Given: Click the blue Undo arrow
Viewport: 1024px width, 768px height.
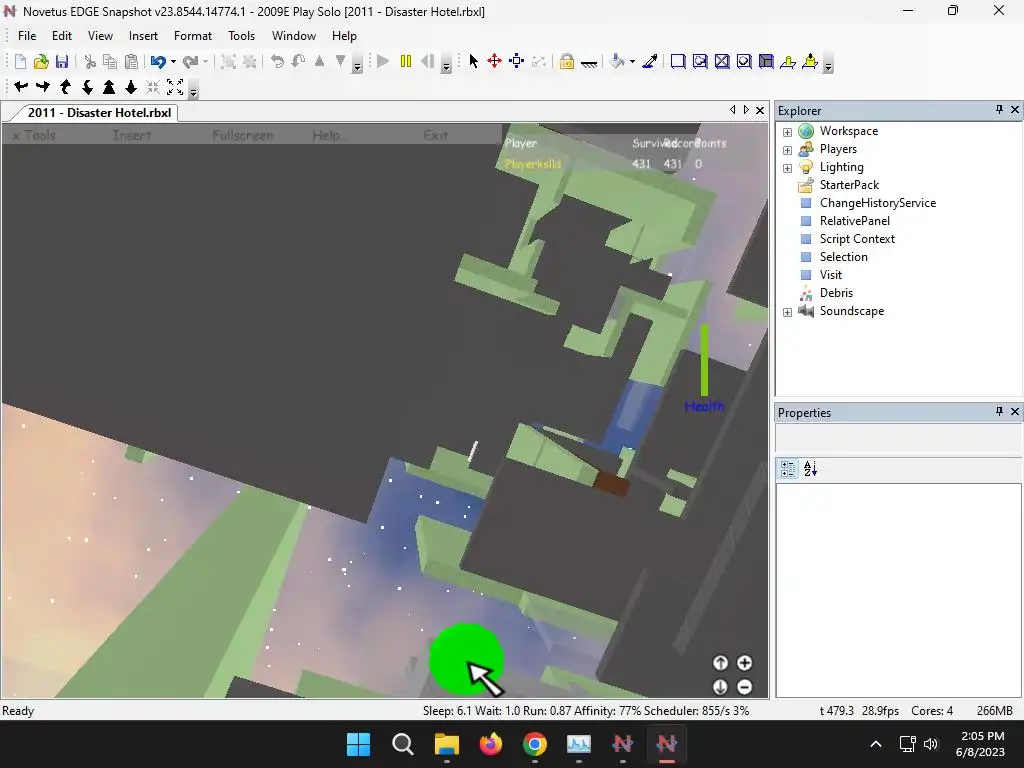Looking at the screenshot, I should click(x=158, y=61).
